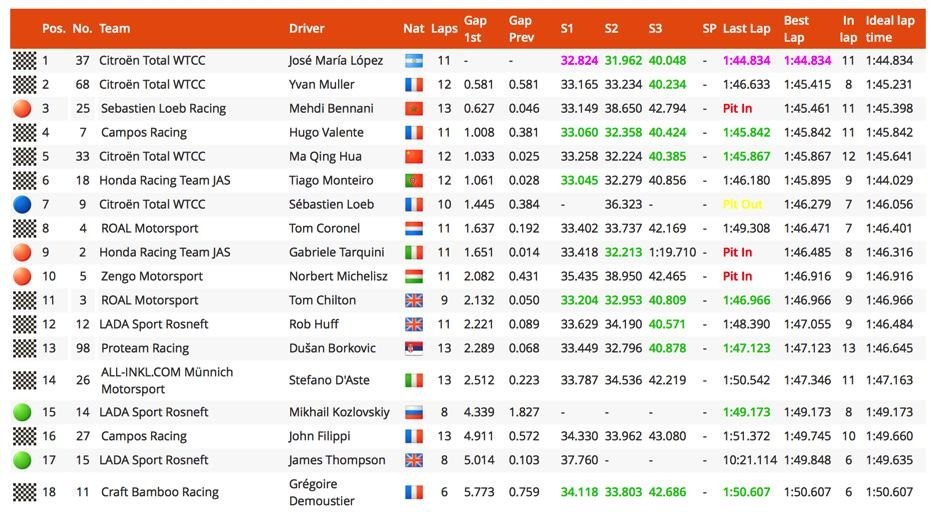The image size is (933, 512).
Task: Click the green status ball for Mikhail Kozlovskiy
Action: point(22,412)
